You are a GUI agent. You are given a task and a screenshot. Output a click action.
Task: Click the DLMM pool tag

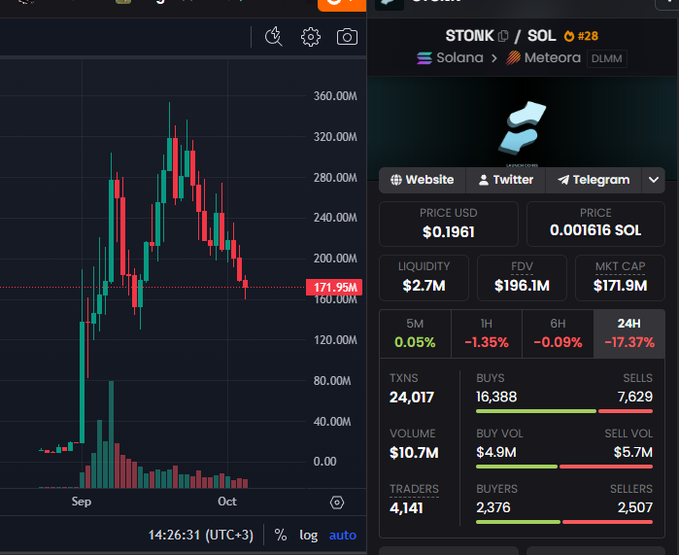pyautogui.click(x=607, y=58)
